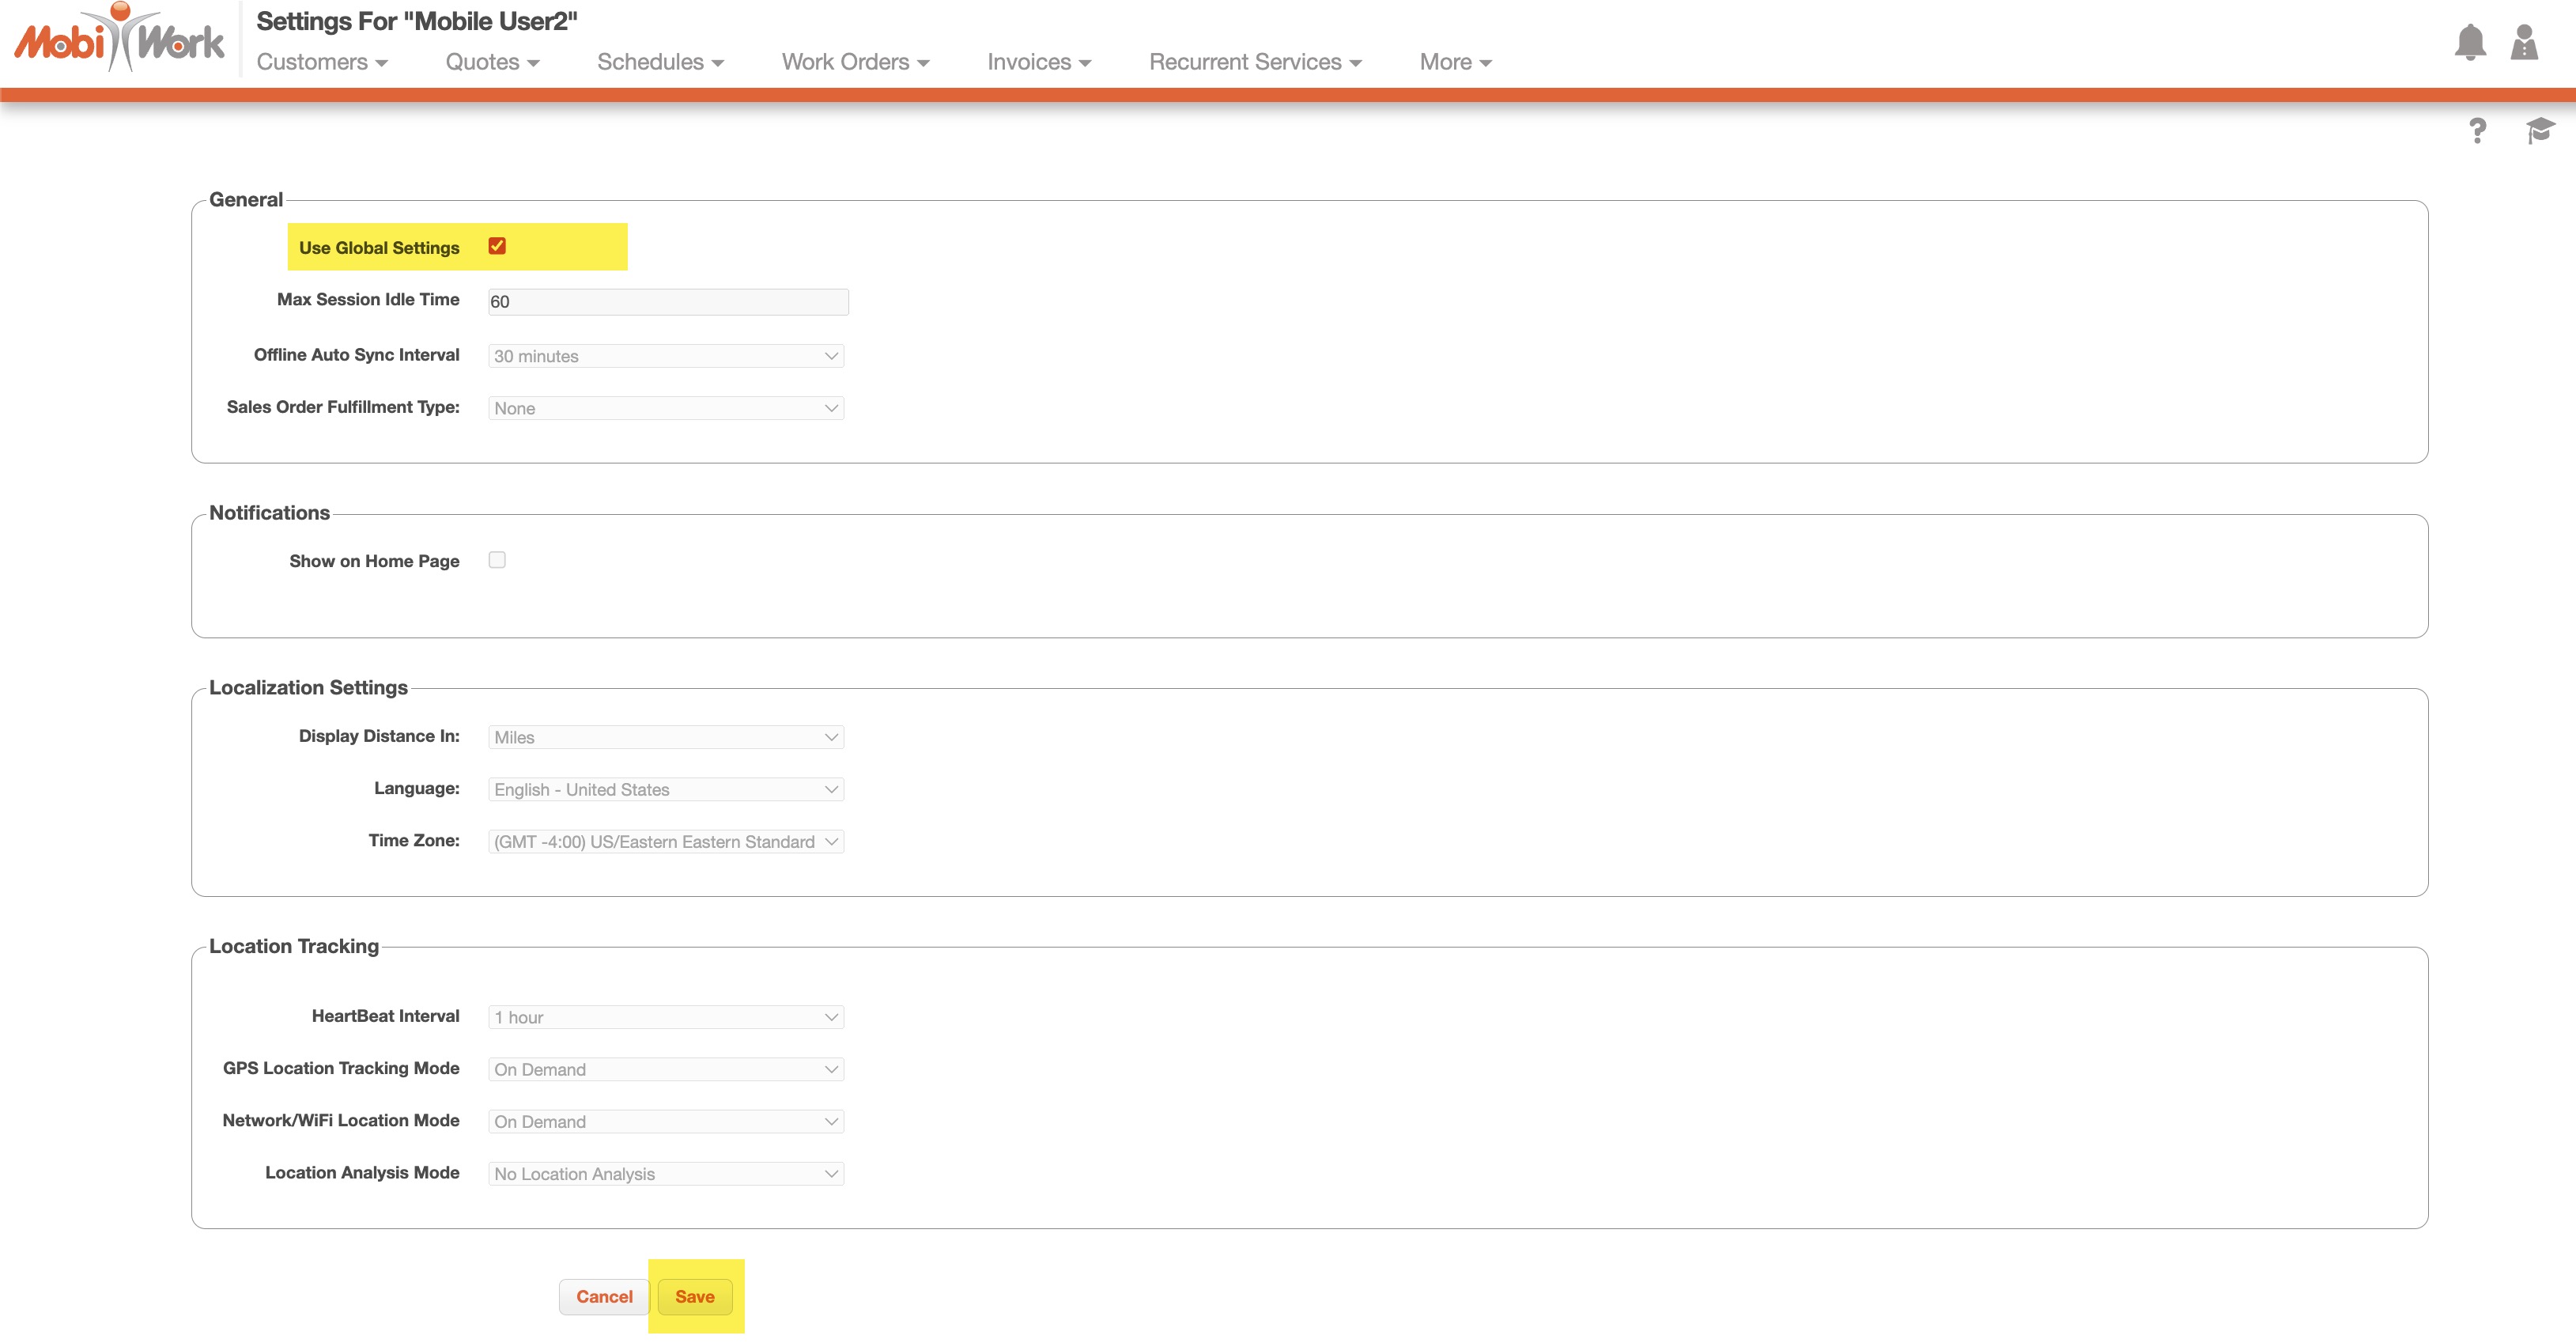Image resolution: width=2576 pixels, height=1343 pixels.
Task: Open the Offline Auto Sync Interval dropdown
Action: [666, 356]
